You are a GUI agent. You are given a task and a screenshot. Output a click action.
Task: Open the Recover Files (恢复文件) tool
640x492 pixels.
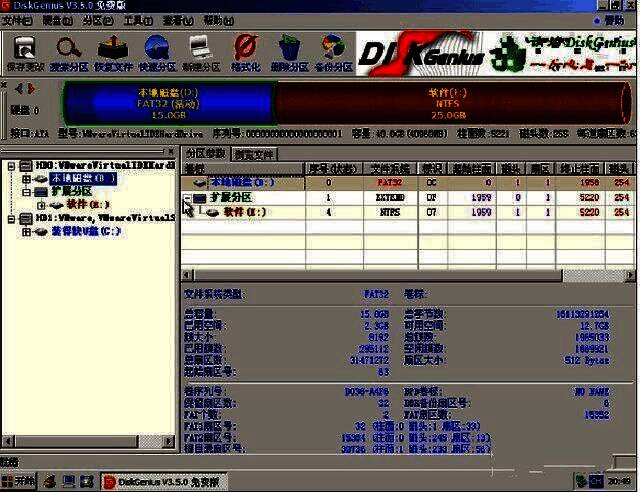pyautogui.click(x=112, y=52)
